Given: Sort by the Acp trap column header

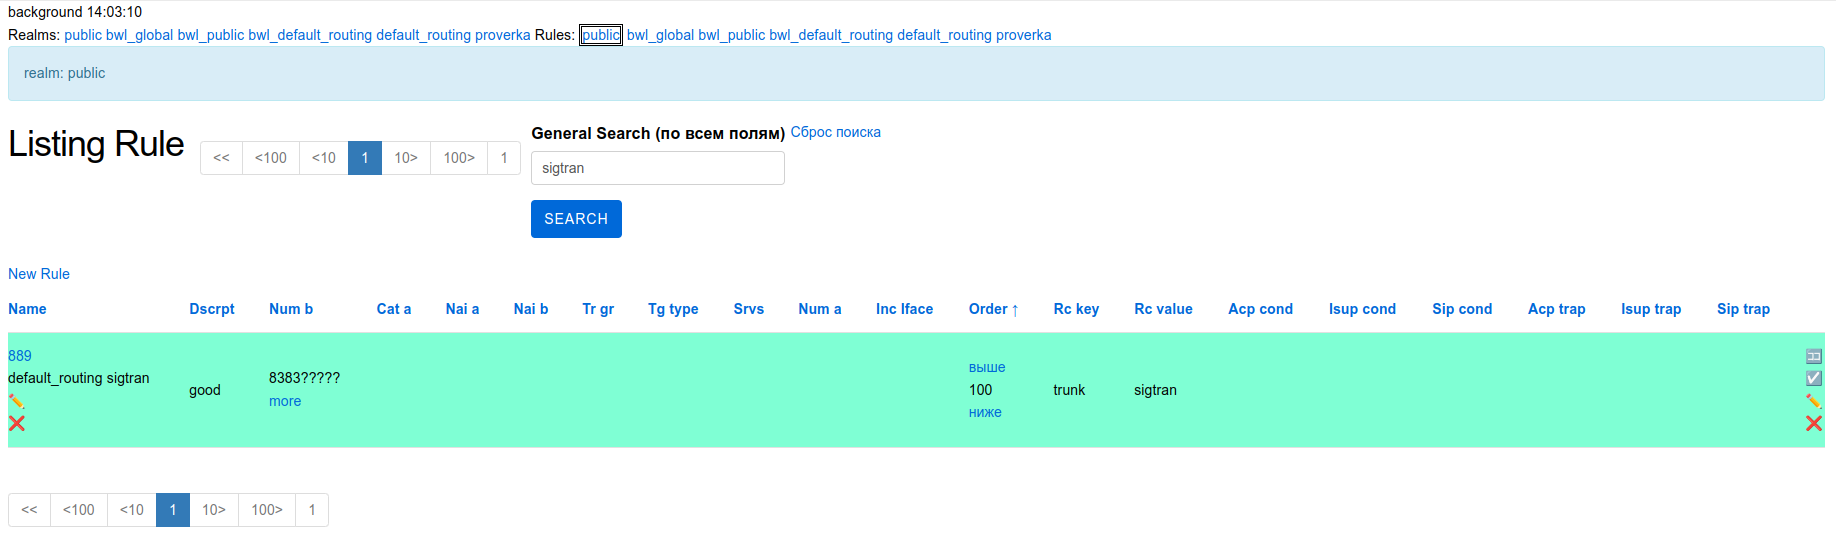Looking at the screenshot, I should pos(1557,309).
